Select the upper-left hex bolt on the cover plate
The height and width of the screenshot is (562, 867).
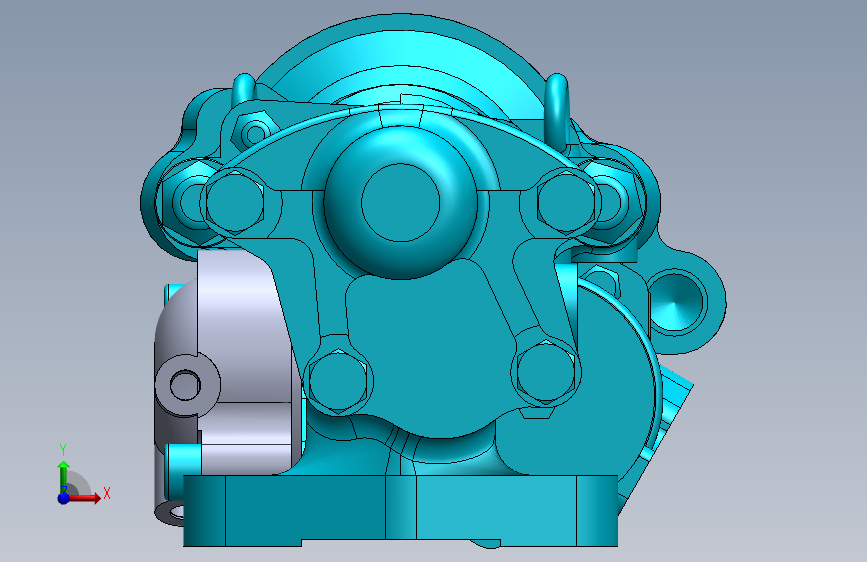tap(235, 202)
